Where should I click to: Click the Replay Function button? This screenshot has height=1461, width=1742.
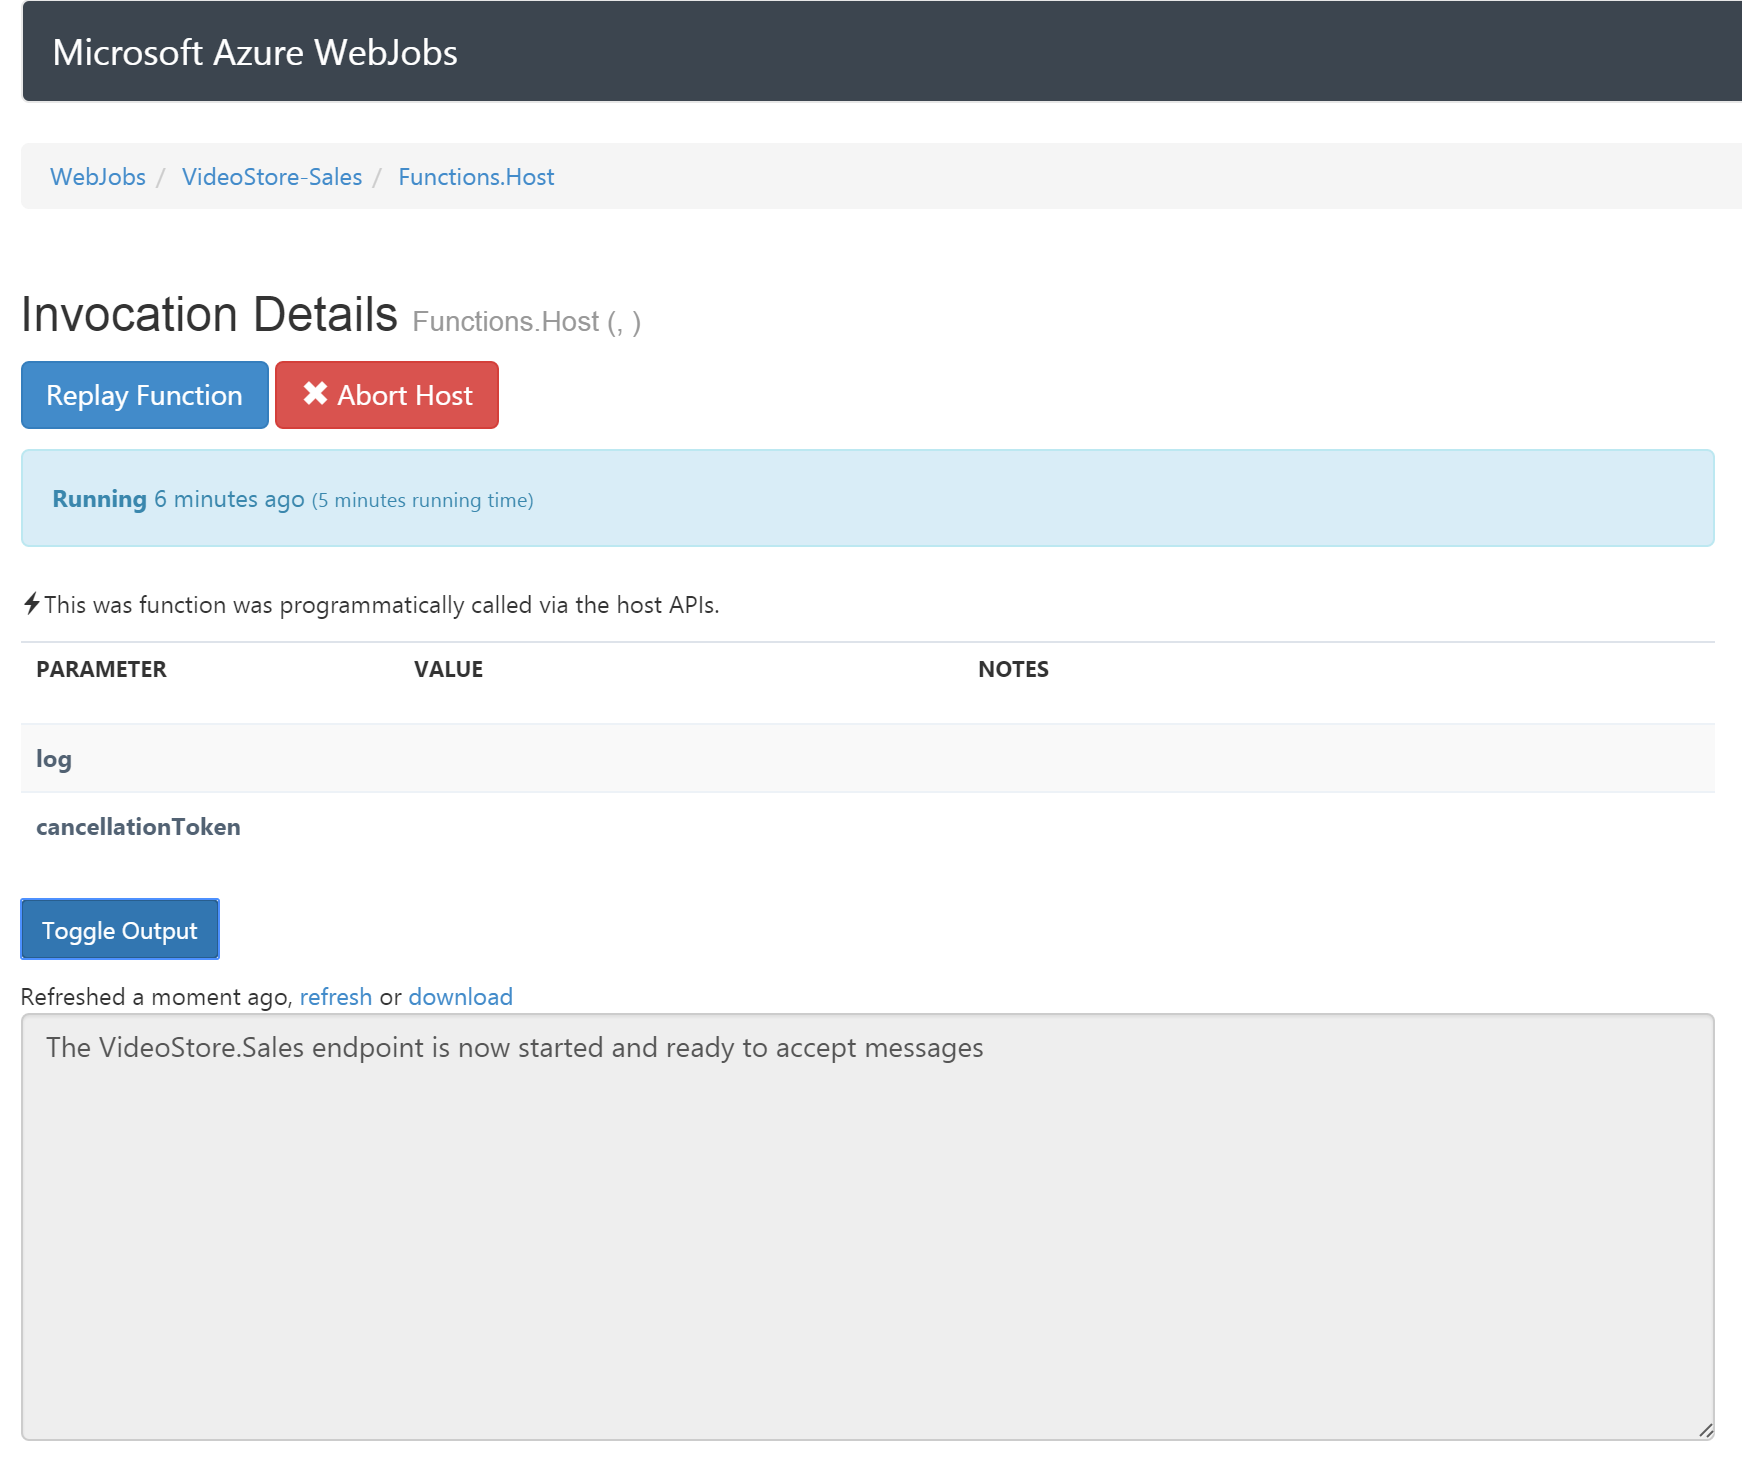(x=145, y=395)
